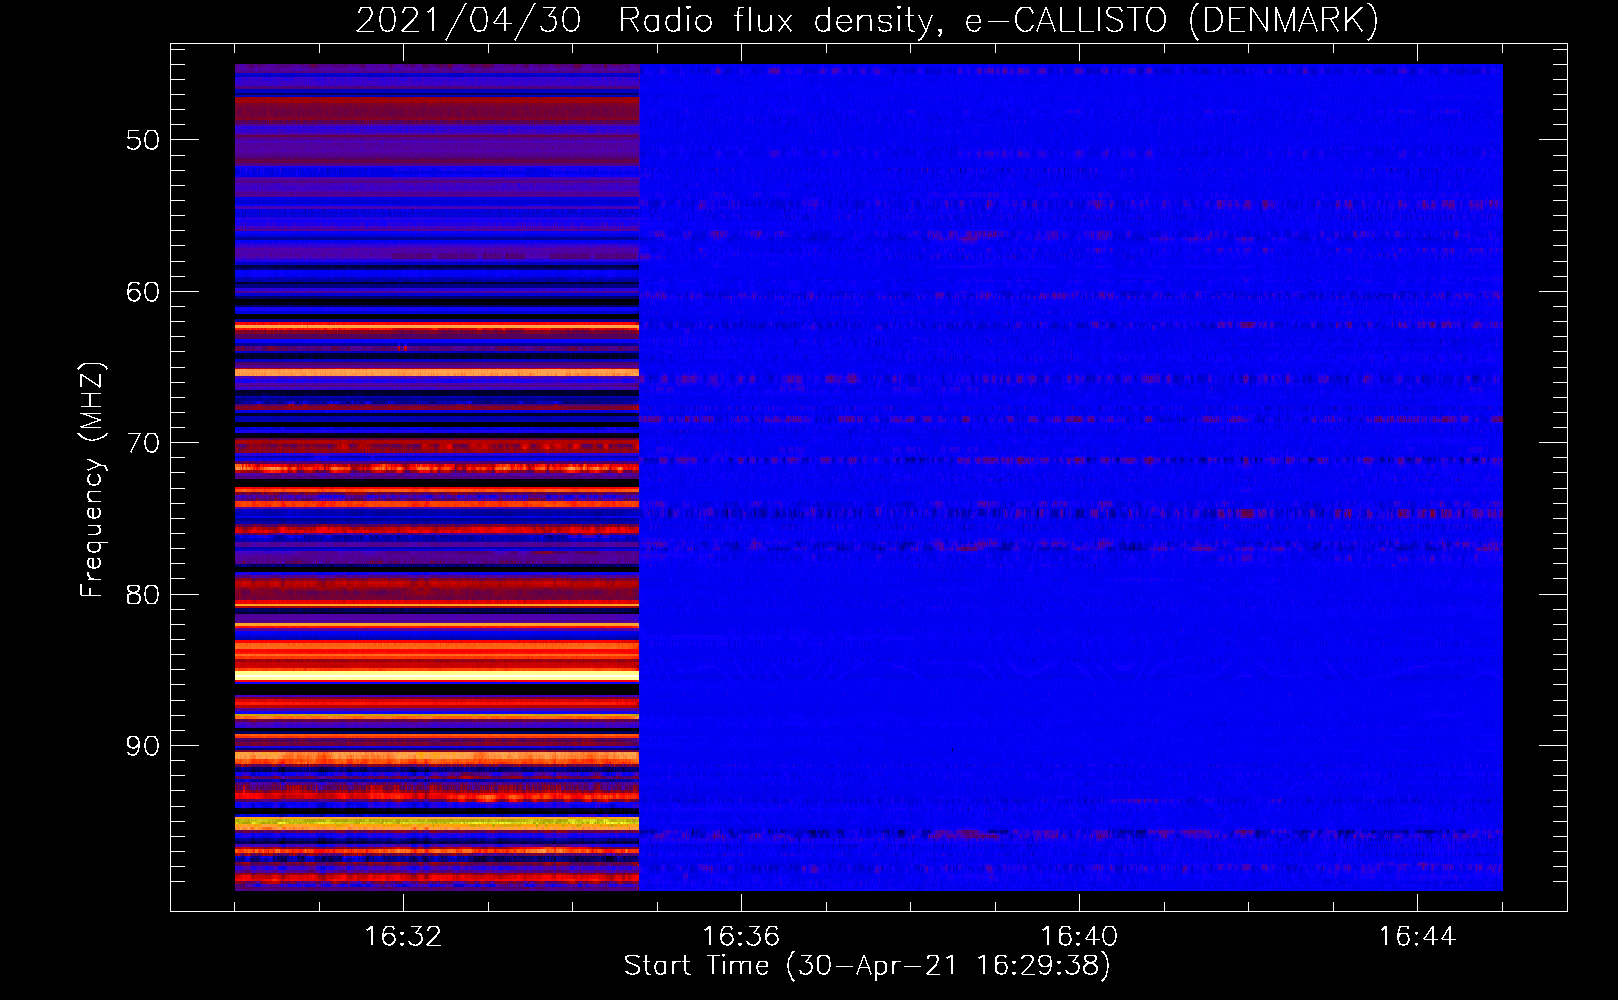The width and height of the screenshot is (1618, 1000).
Task: Click the frequency tick label "80"
Action: [143, 595]
